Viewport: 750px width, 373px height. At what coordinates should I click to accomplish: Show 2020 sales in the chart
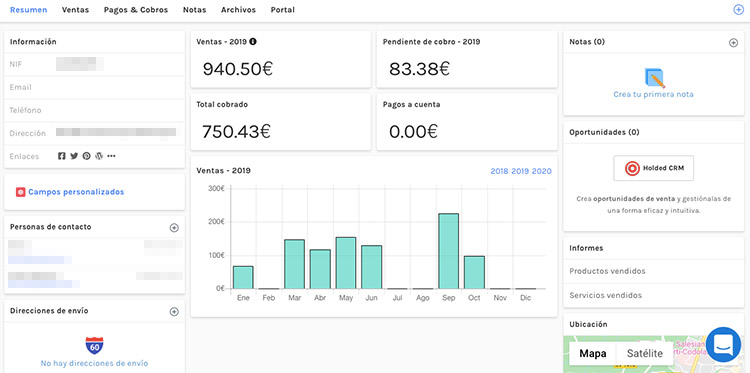[x=541, y=171]
